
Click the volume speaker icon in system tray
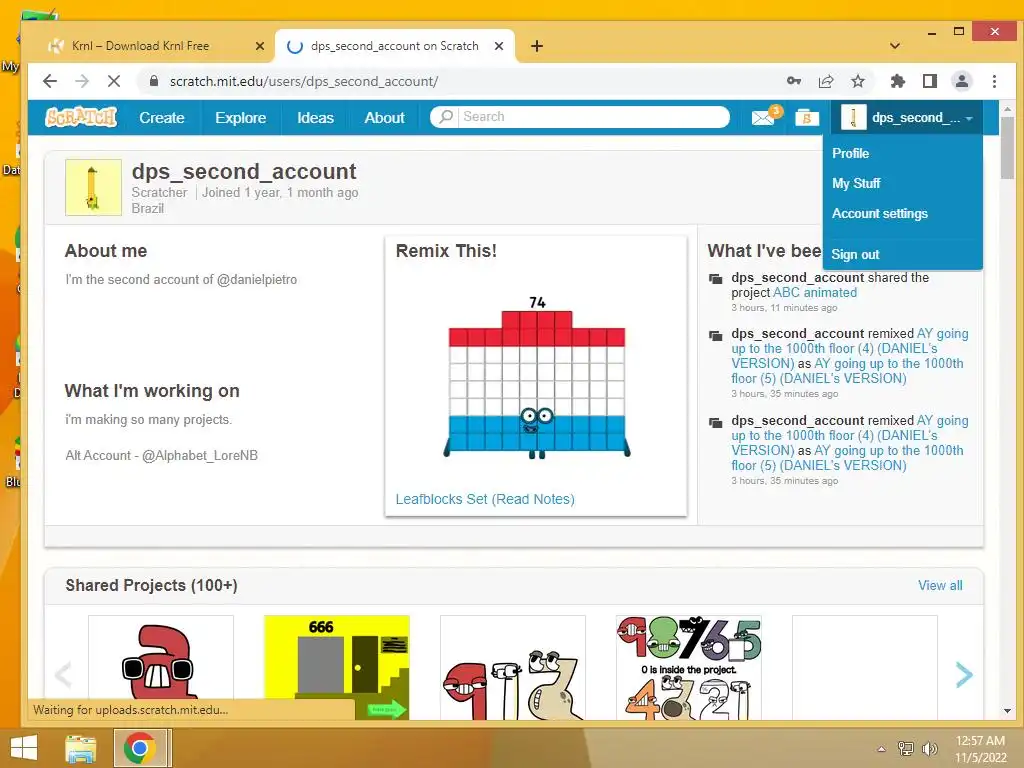(929, 748)
